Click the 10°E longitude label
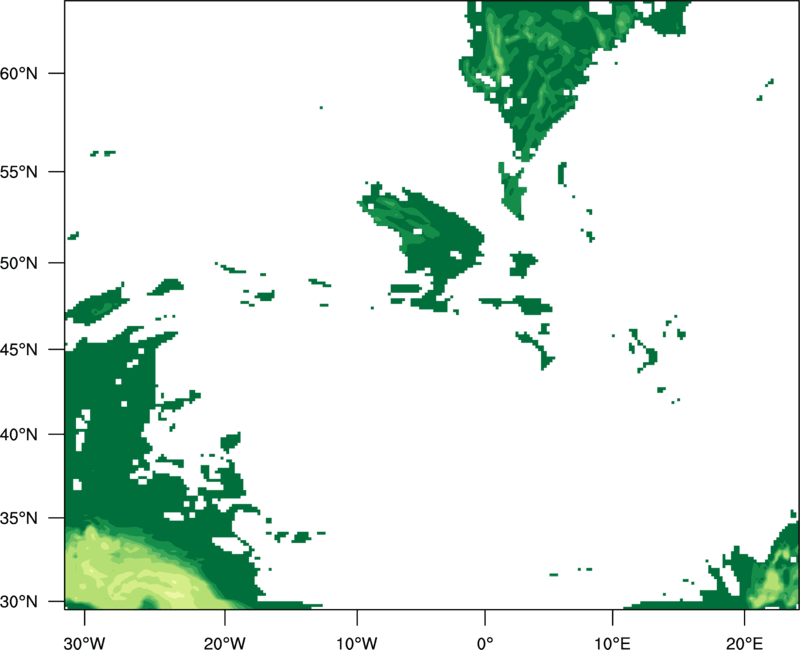Image resolution: width=800 pixels, height=650 pixels. tap(612, 643)
